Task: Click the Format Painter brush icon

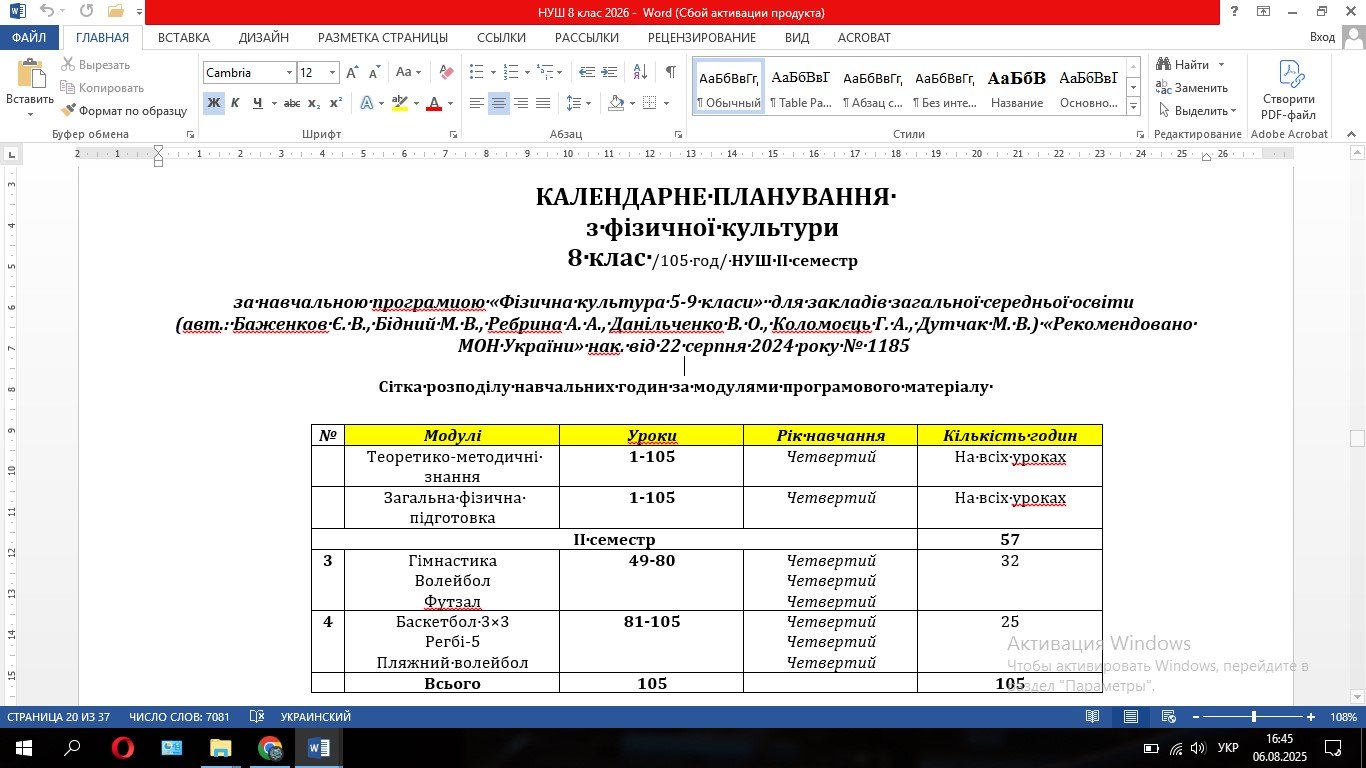Action: pyautogui.click(x=68, y=111)
